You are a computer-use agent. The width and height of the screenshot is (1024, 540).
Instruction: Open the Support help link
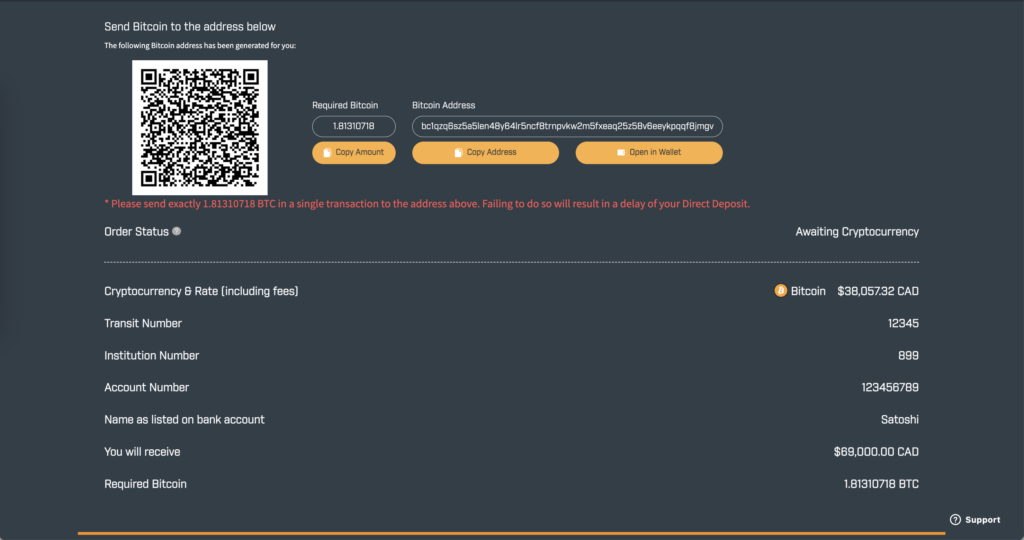click(x=974, y=520)
